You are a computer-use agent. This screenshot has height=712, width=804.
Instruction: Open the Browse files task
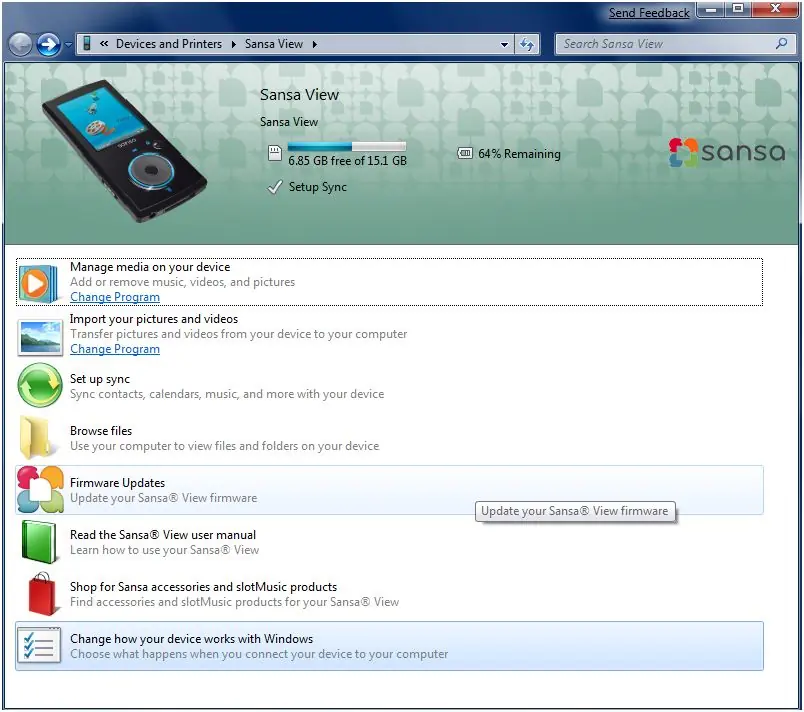(389, 438)
